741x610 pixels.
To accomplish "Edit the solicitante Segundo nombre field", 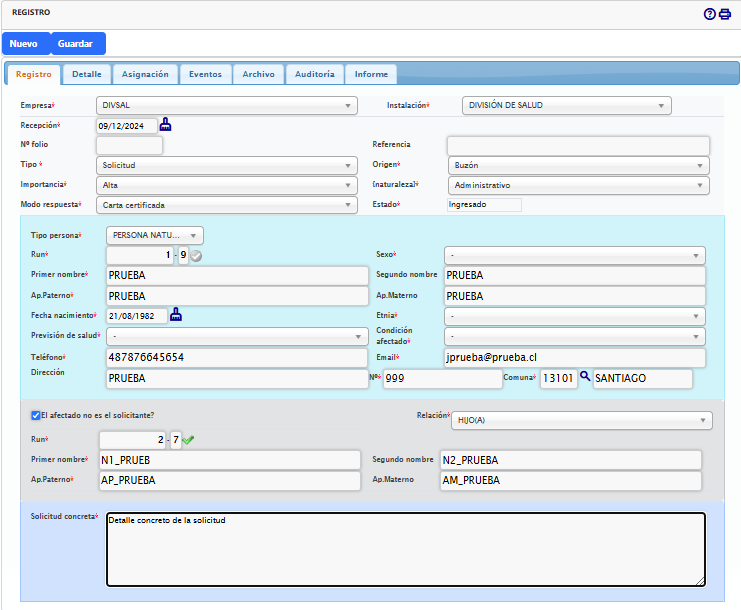I will click(x=575, y=275).
